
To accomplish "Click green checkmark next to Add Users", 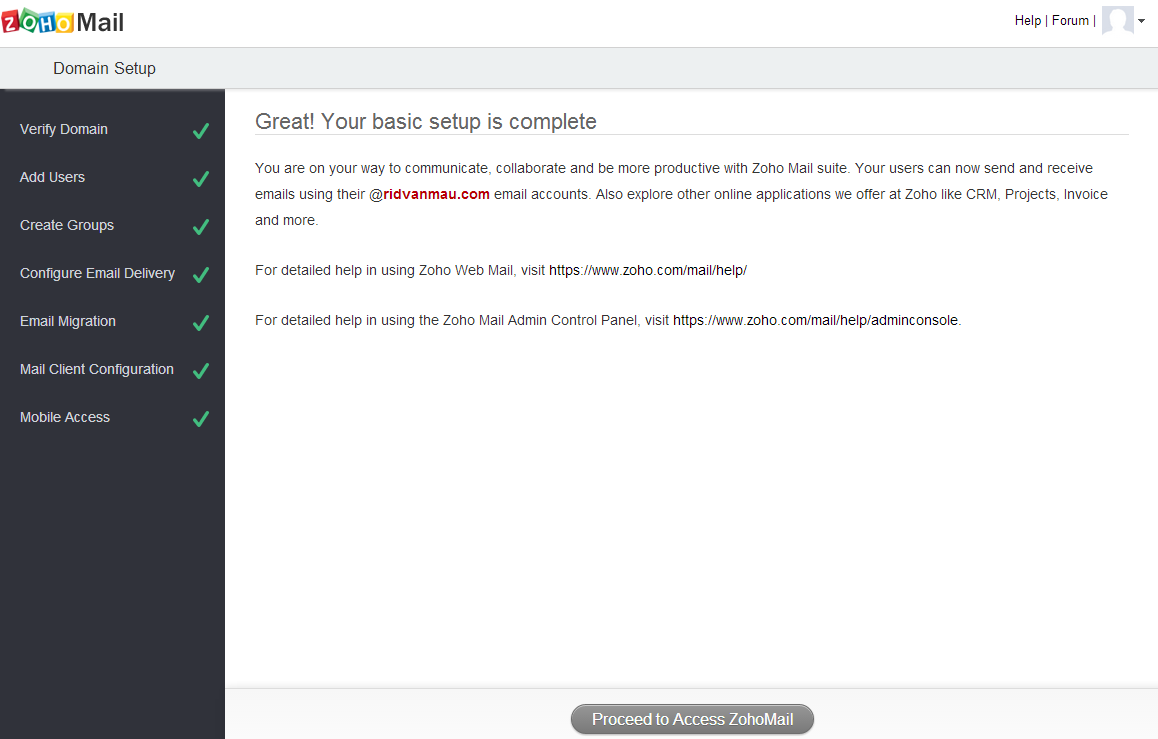I will pos(201,179).
